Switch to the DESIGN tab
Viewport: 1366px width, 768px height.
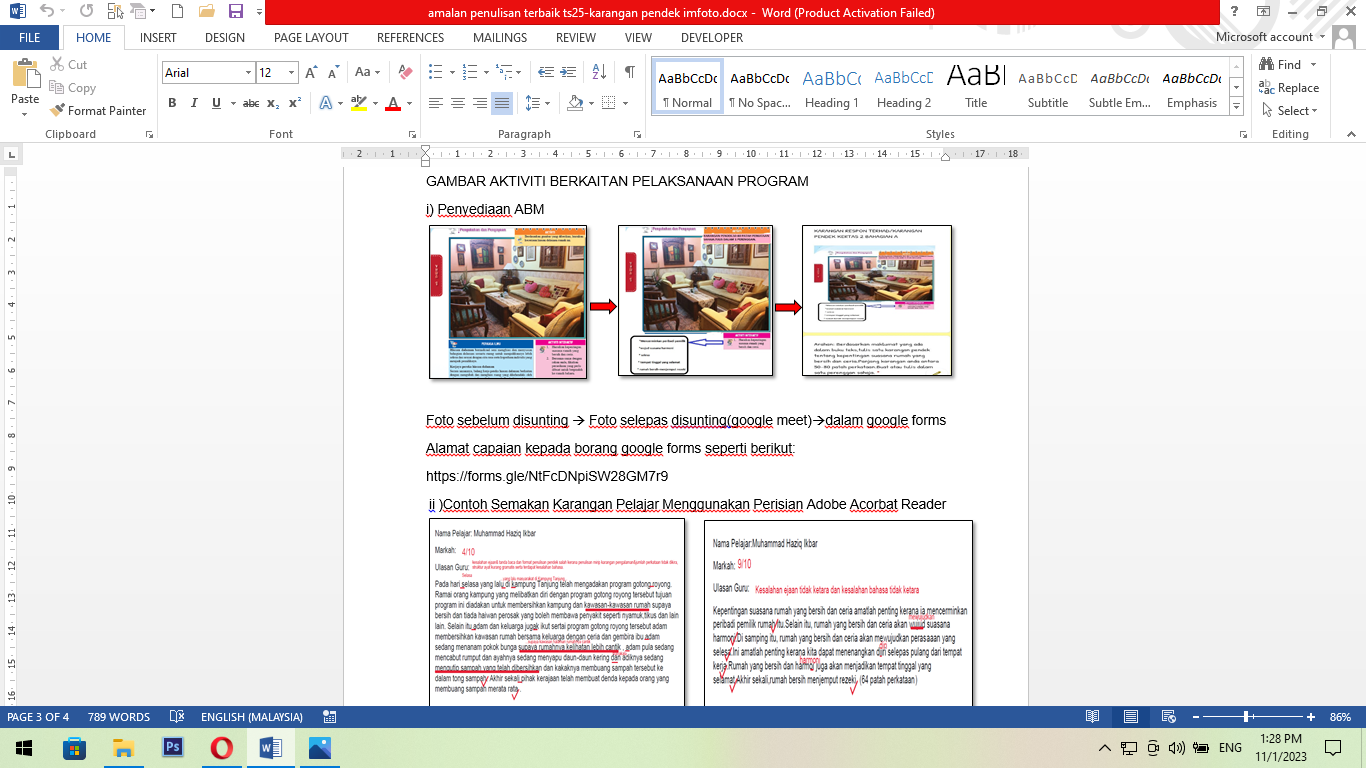225,38
